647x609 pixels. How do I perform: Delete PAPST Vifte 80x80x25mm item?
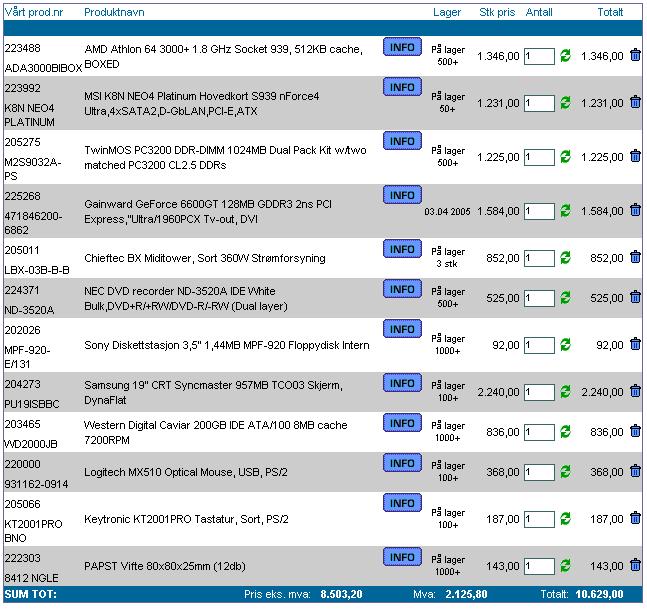[635, 565]
